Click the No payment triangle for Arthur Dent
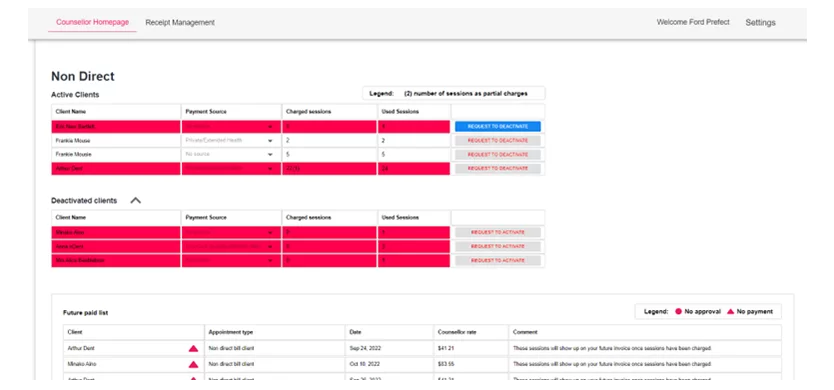 tap(193, 348)
